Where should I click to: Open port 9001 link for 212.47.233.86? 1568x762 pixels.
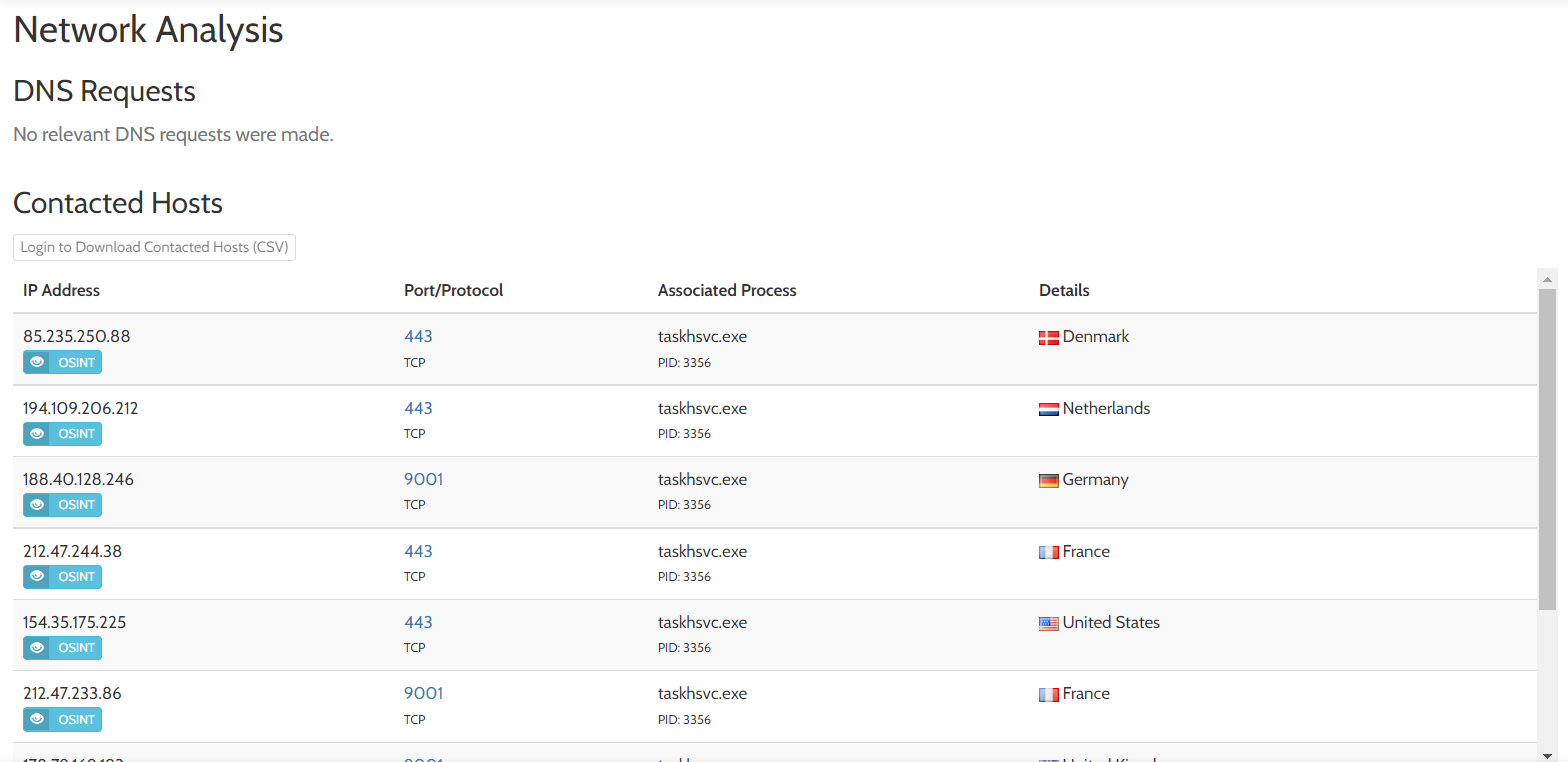tap(423, 694)
